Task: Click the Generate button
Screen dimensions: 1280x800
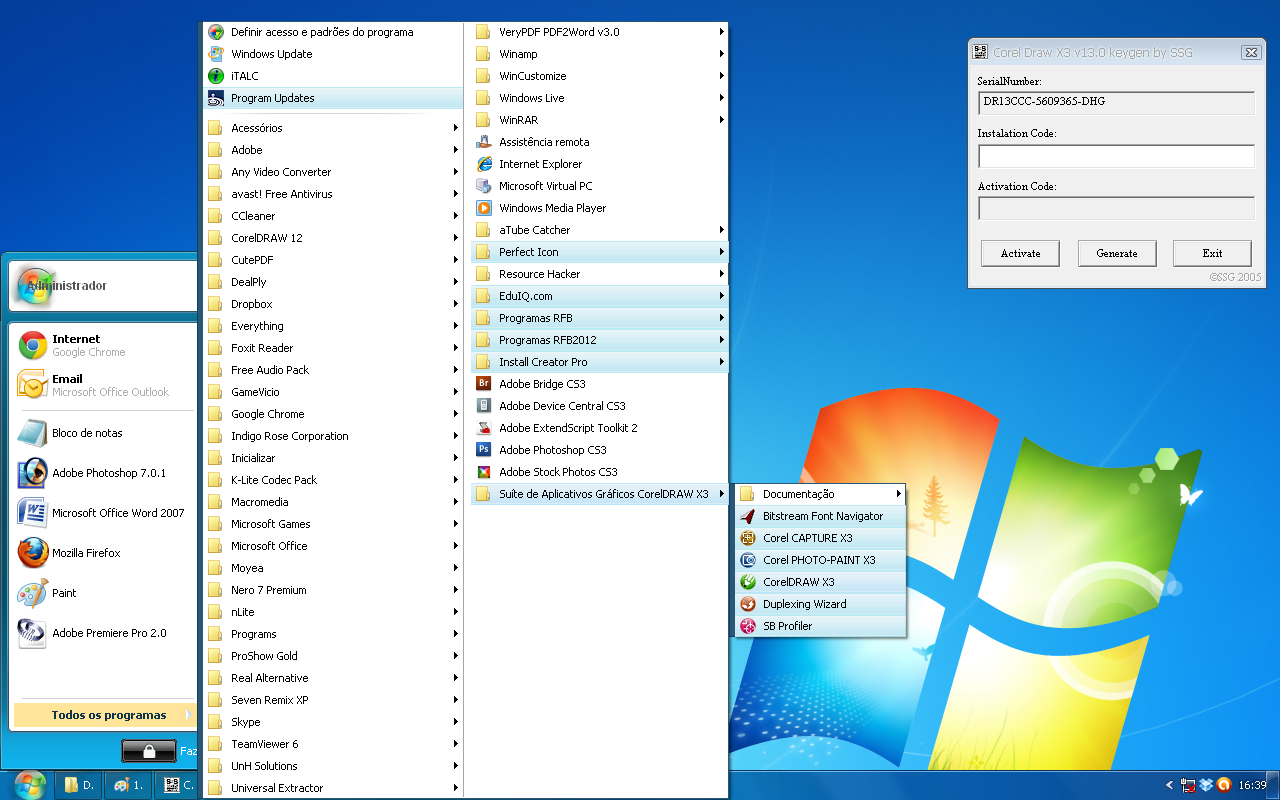Action: coord(1117,253)
